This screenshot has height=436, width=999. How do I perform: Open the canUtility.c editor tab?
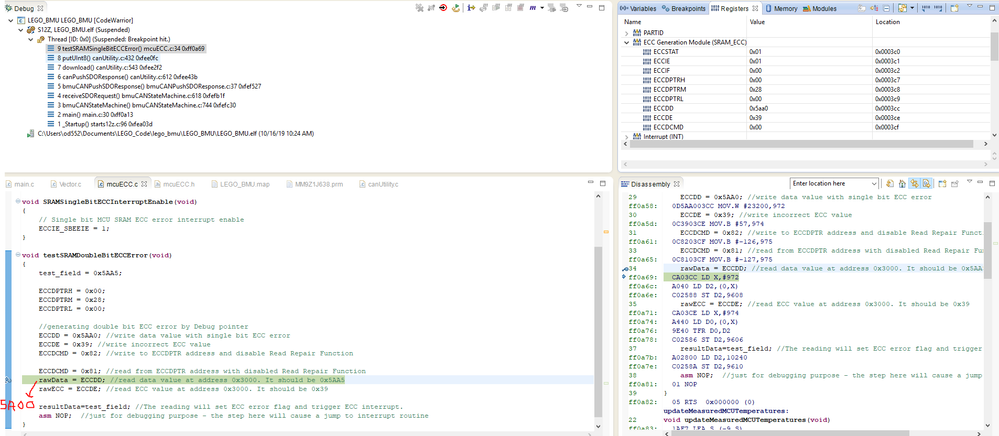pos(379,184)
